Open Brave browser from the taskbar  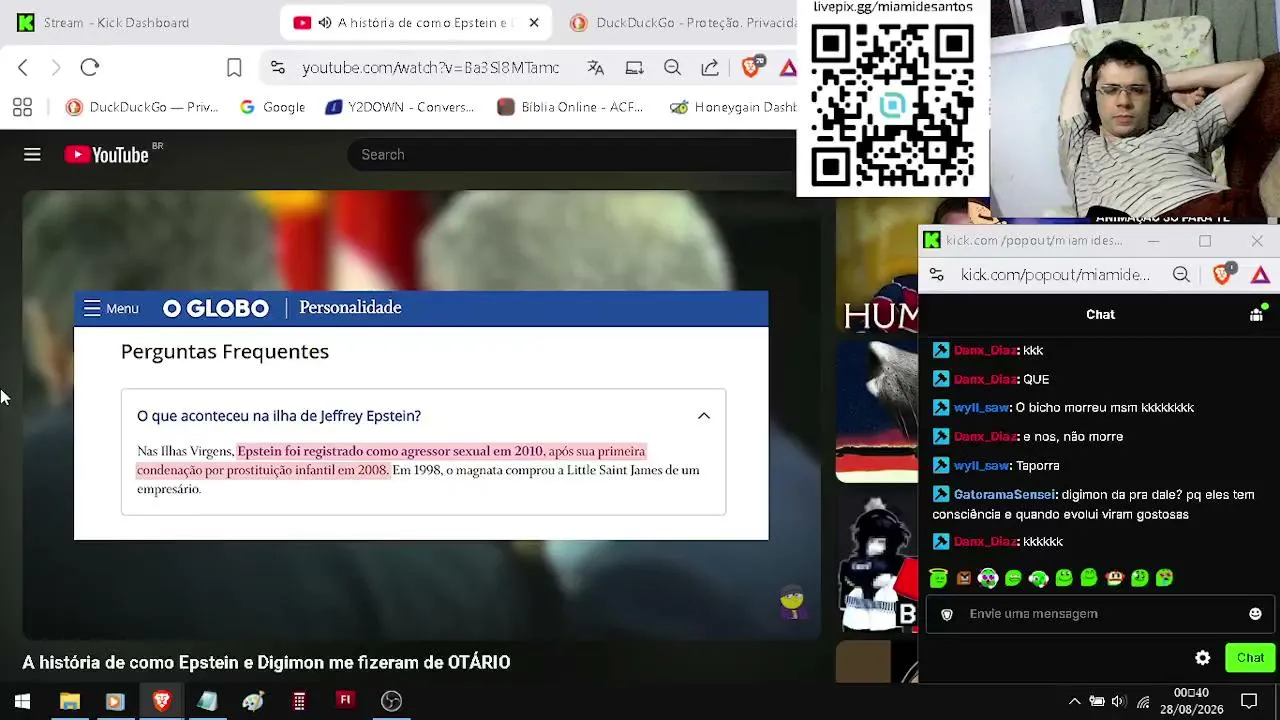161,701
